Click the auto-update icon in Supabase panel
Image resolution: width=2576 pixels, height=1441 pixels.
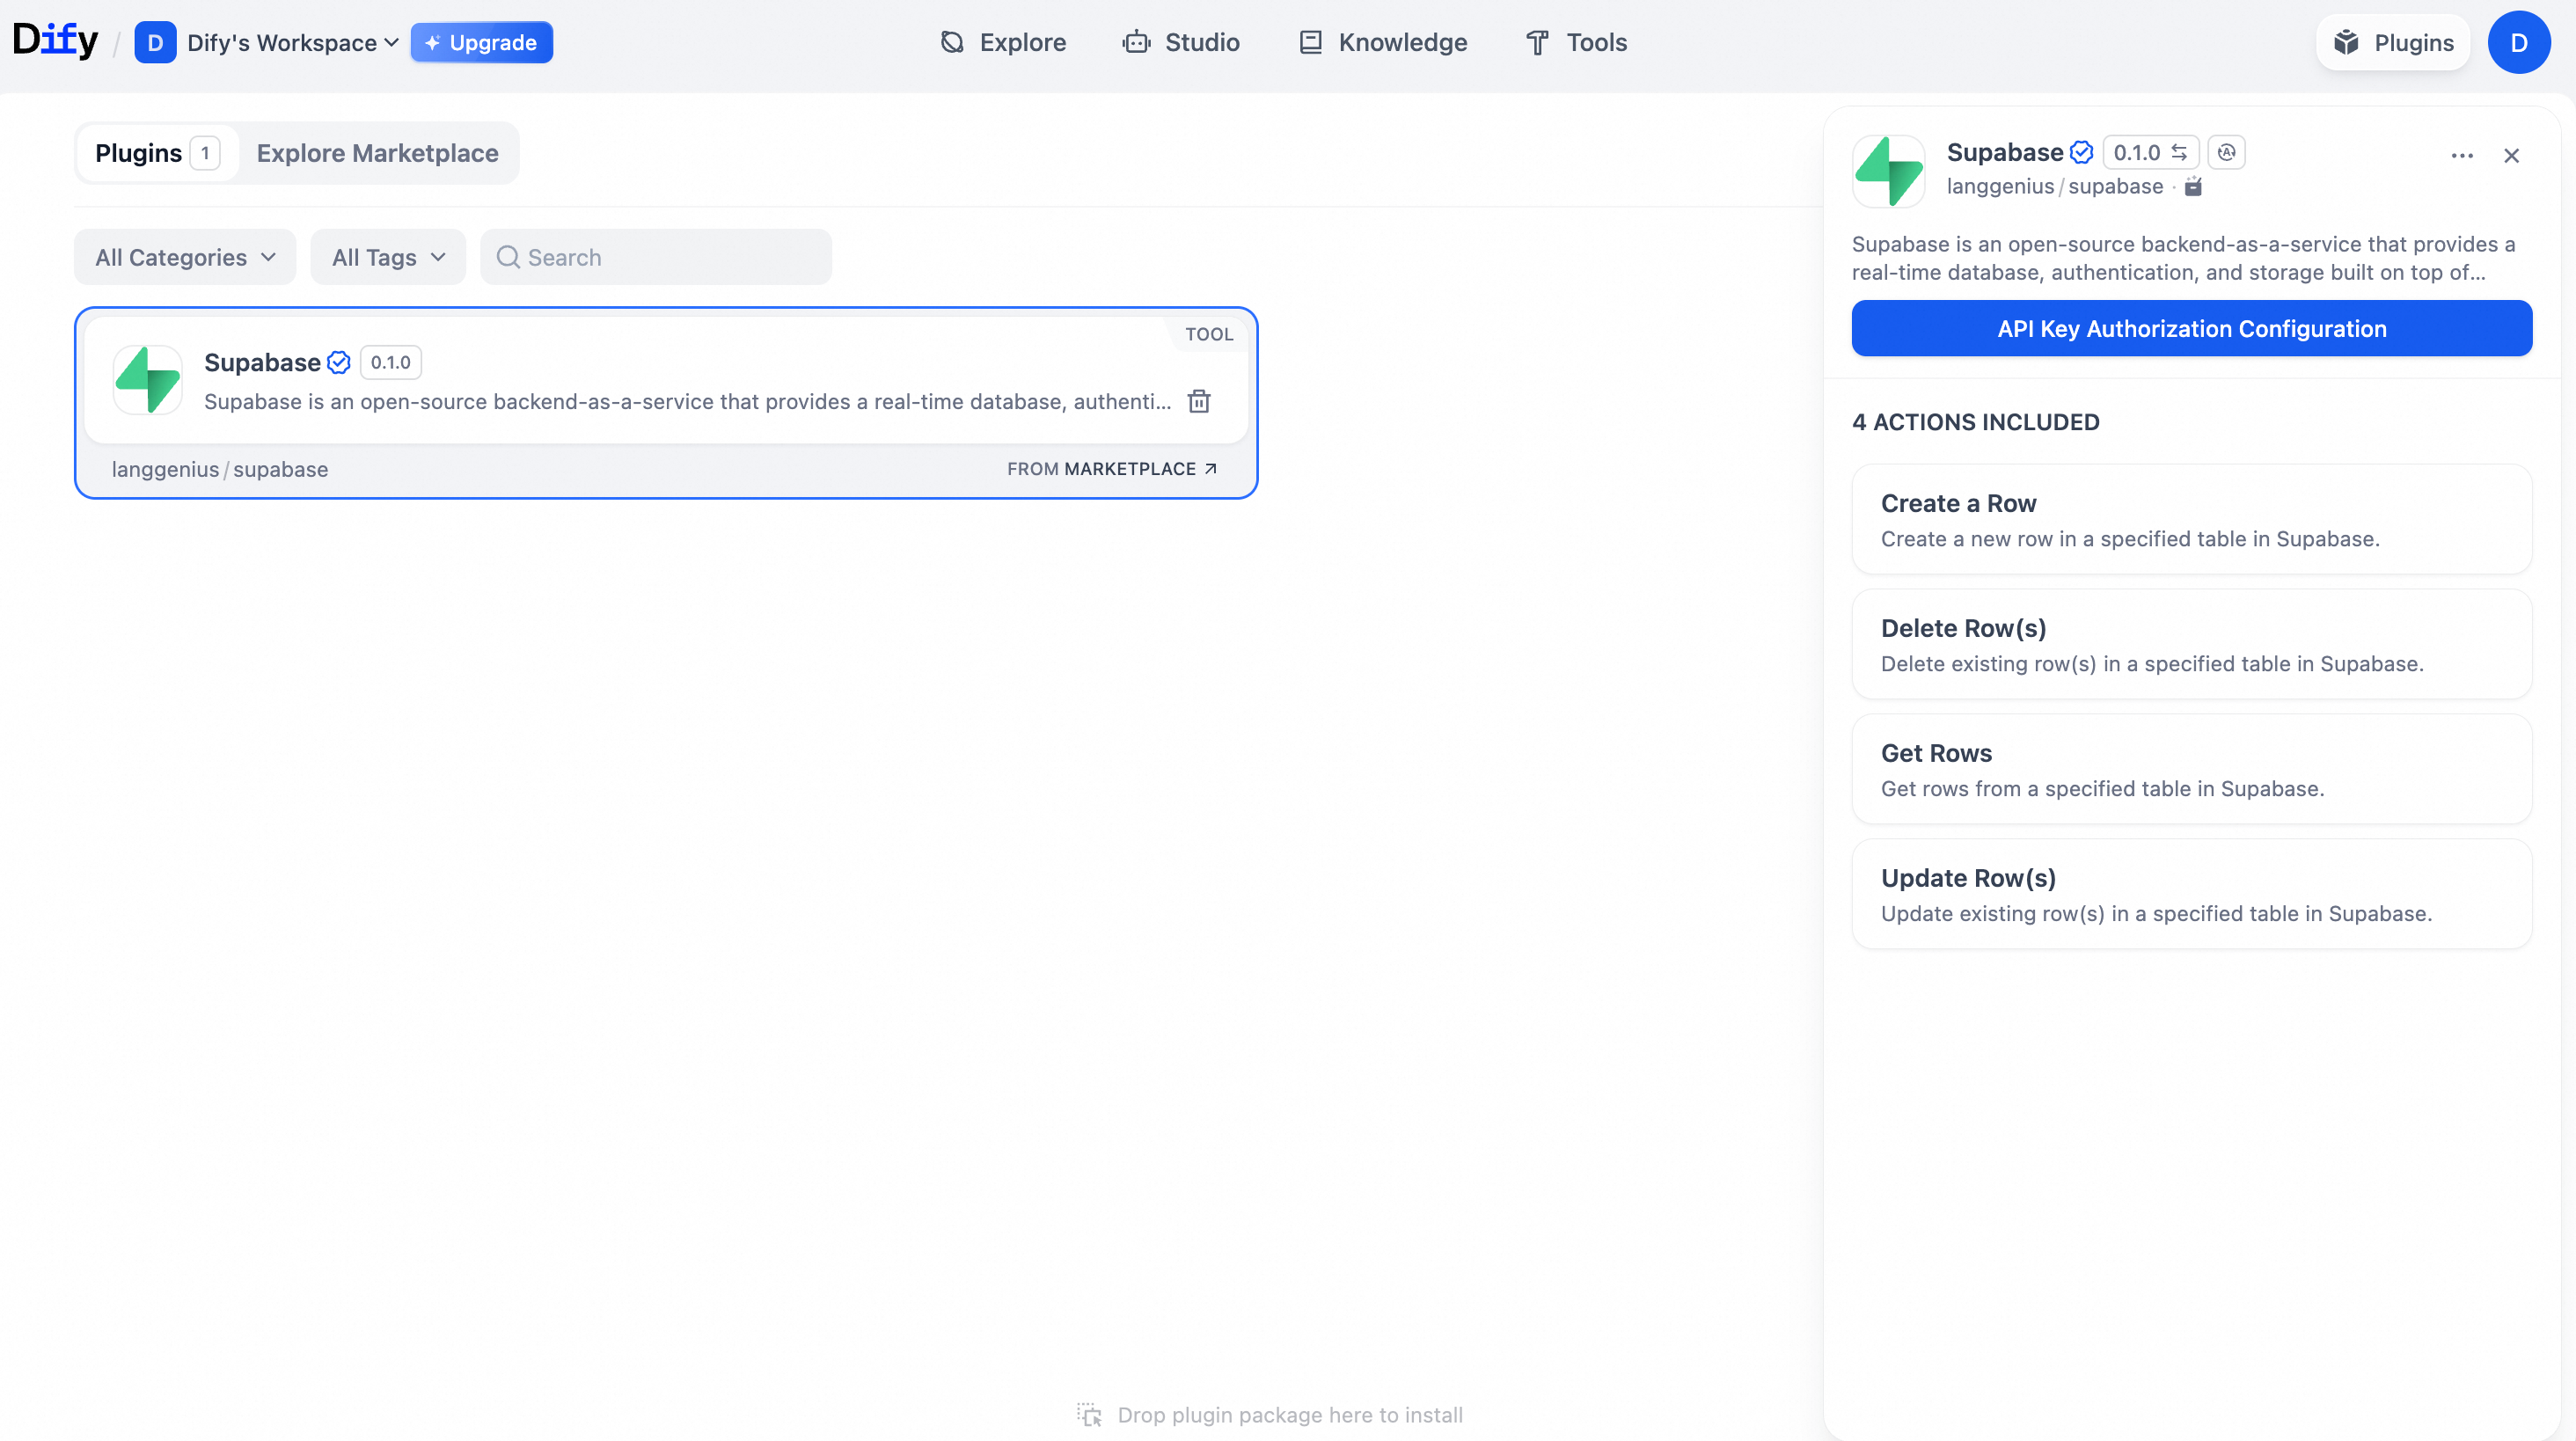pyautogui.click(x=2226, y=152)
